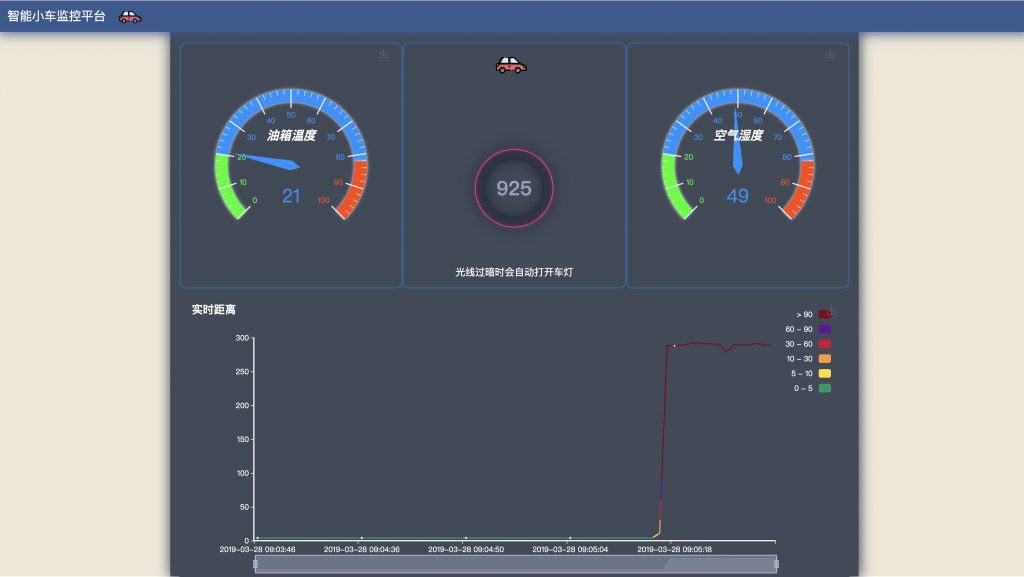Click the 2019-03-28 09:04:36 axis label
The width and height of the screenshot is (1024, 577).
pos(362,550)
